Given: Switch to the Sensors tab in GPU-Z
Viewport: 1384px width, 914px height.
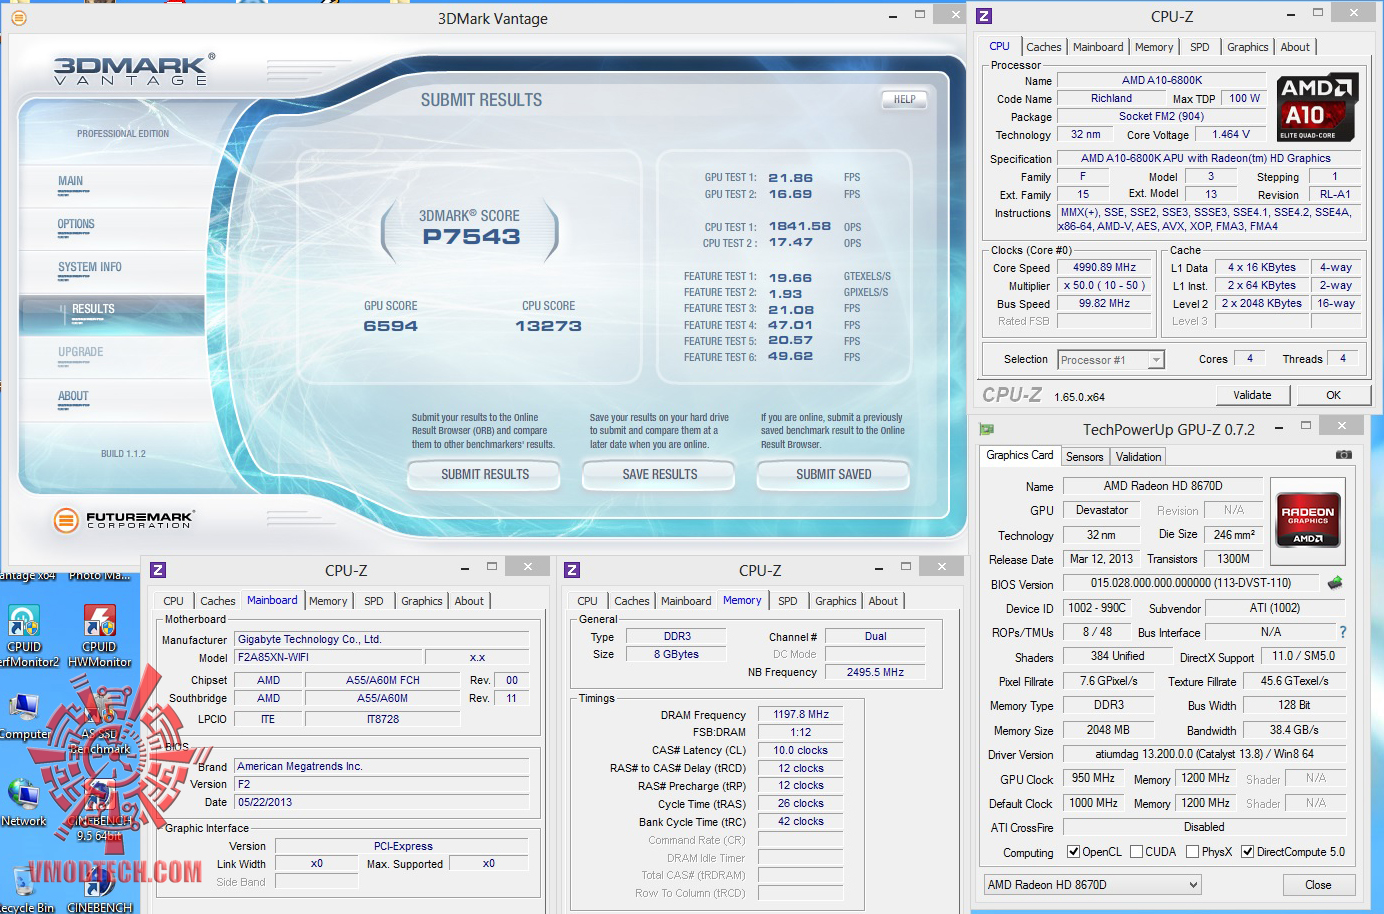Looking at the screenshot, I should coord(1084,457).
